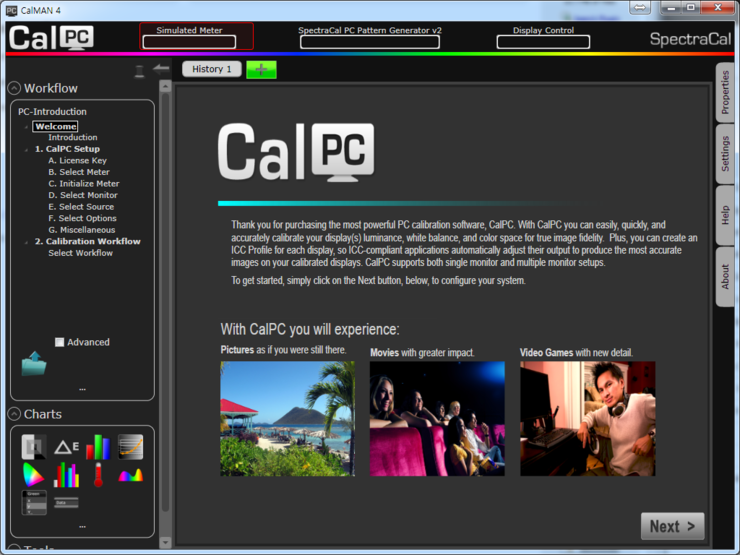Expand the Workflow list ellipsis
The height and width of the screenshot is (555, 740).
click(83, 389)
